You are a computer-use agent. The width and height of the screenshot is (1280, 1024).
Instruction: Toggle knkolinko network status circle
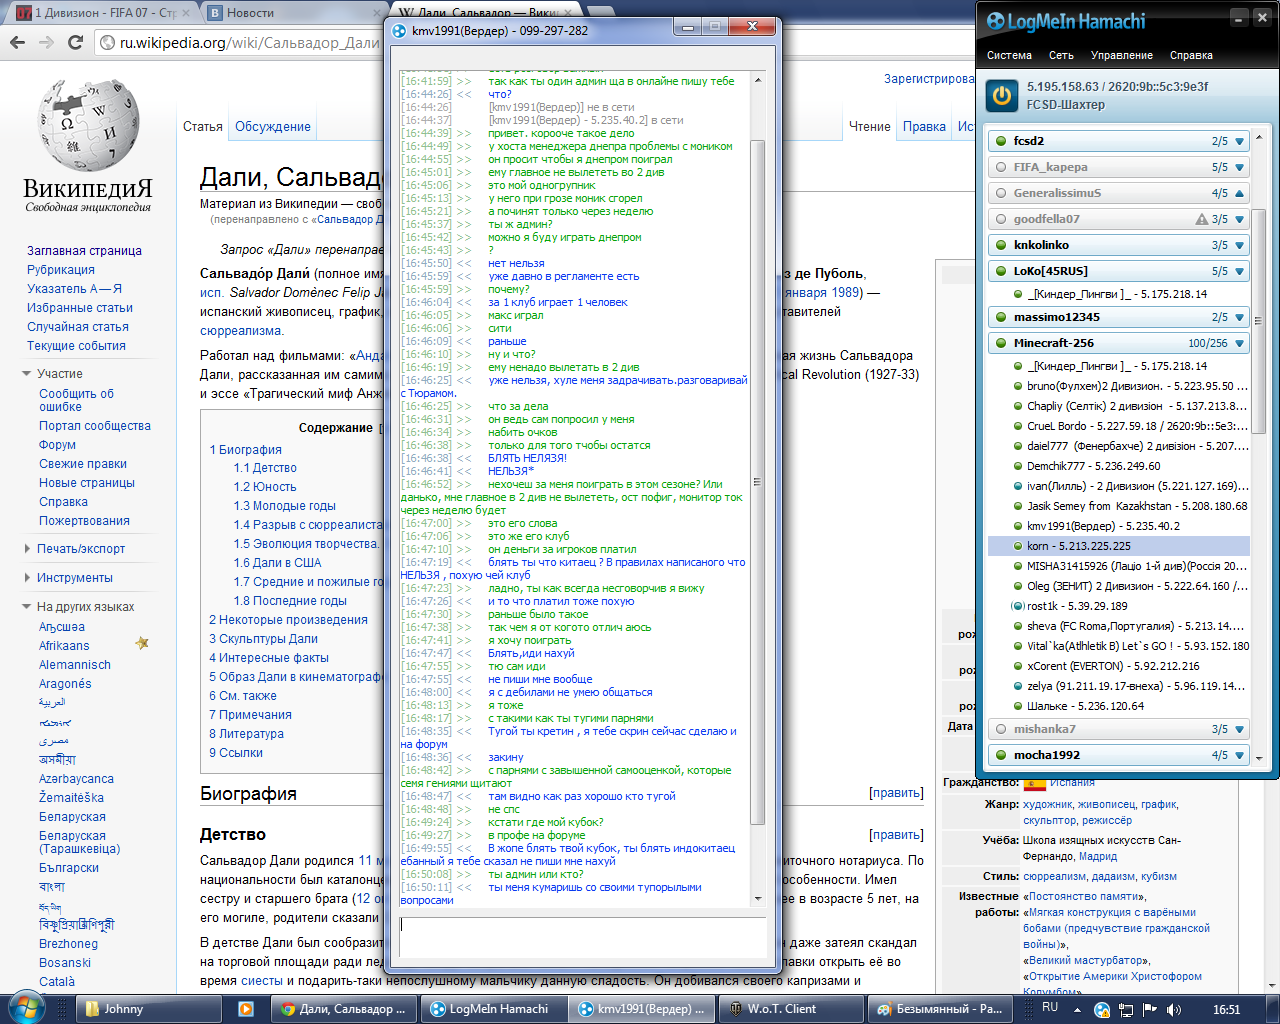[1001, 245]
